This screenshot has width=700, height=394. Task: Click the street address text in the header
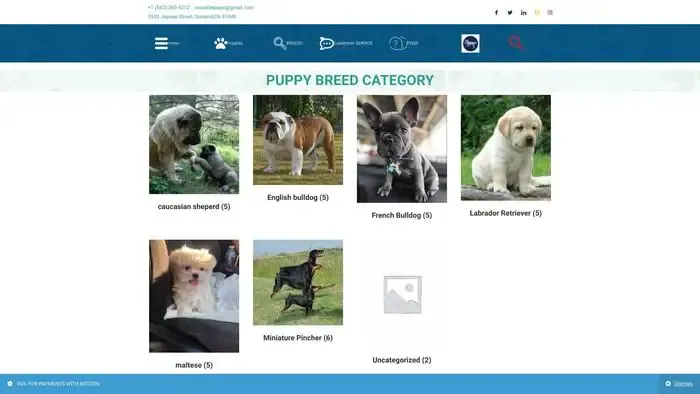pyautogui.click(x=192, y=17)
